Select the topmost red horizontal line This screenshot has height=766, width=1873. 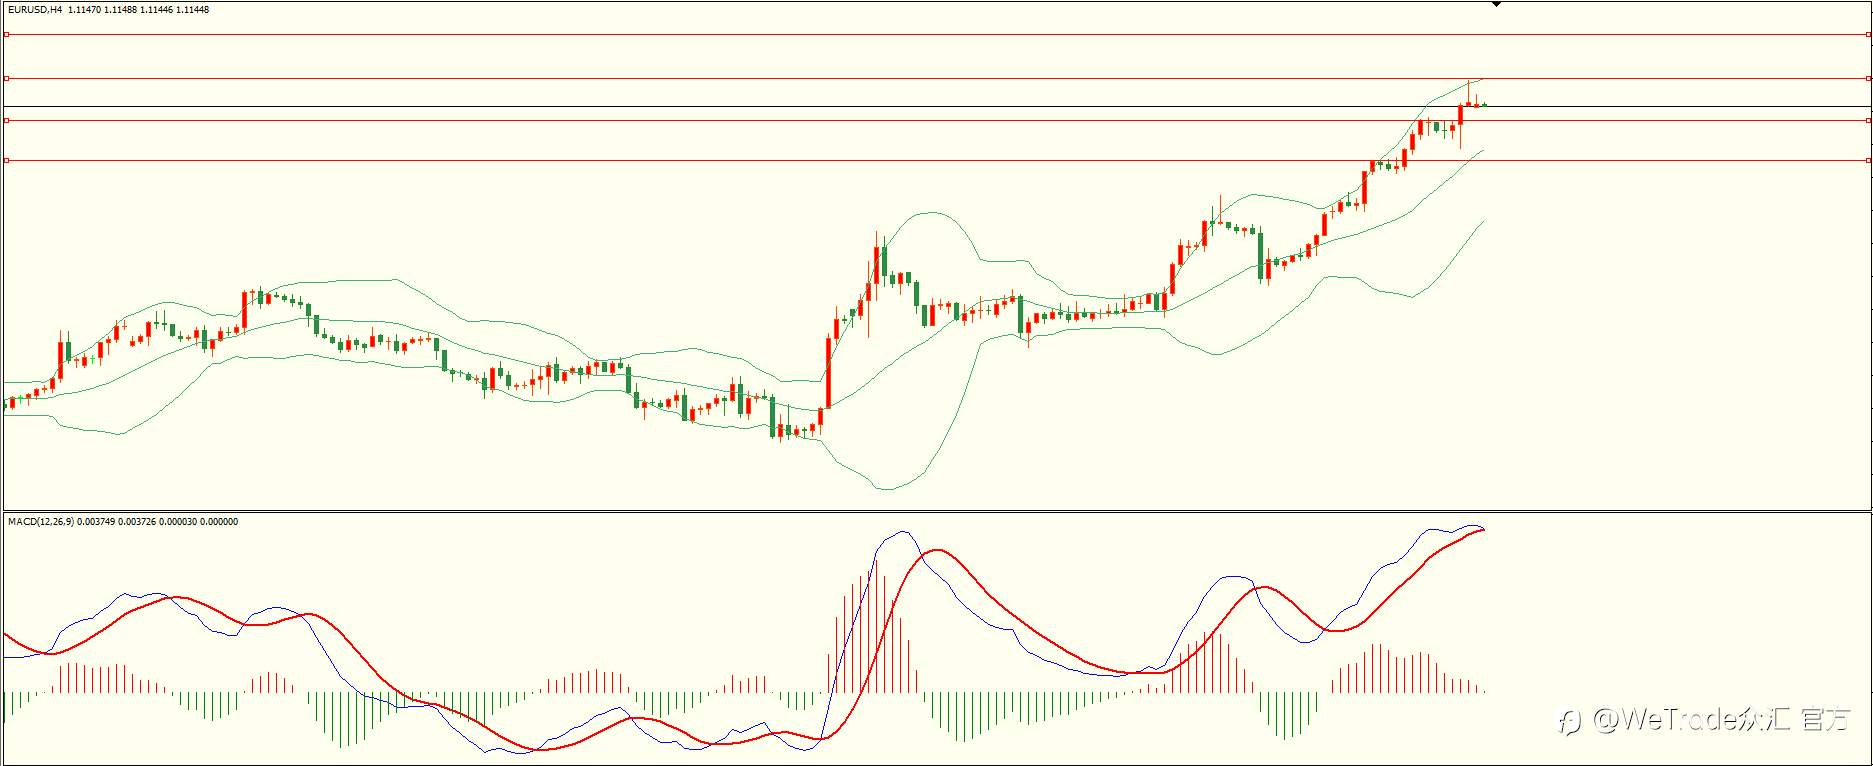click(936, 34)
